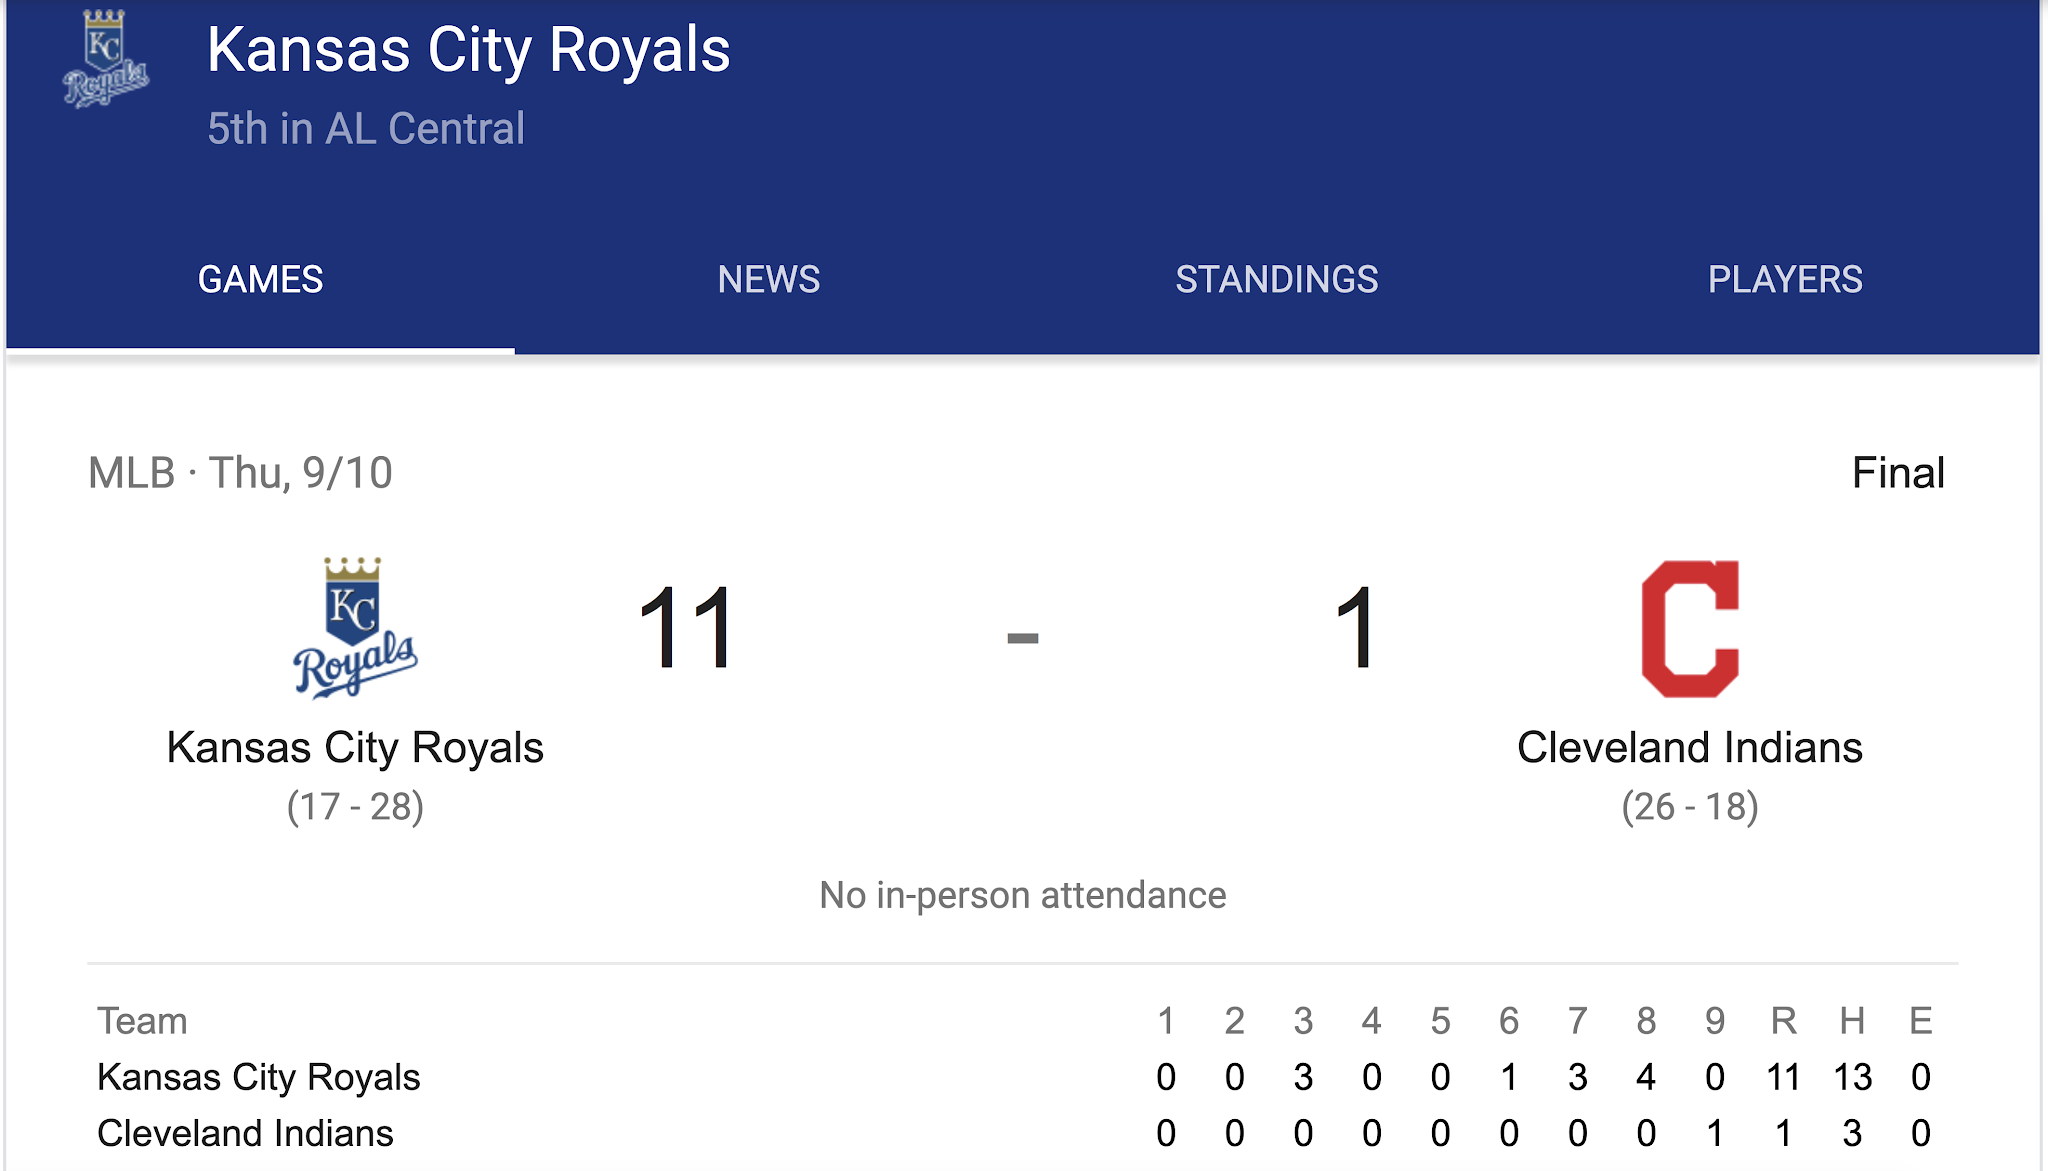Click the No in-person attendance text
The width and height of the screenshot is (2048, 1171).
pos(1022,895)
